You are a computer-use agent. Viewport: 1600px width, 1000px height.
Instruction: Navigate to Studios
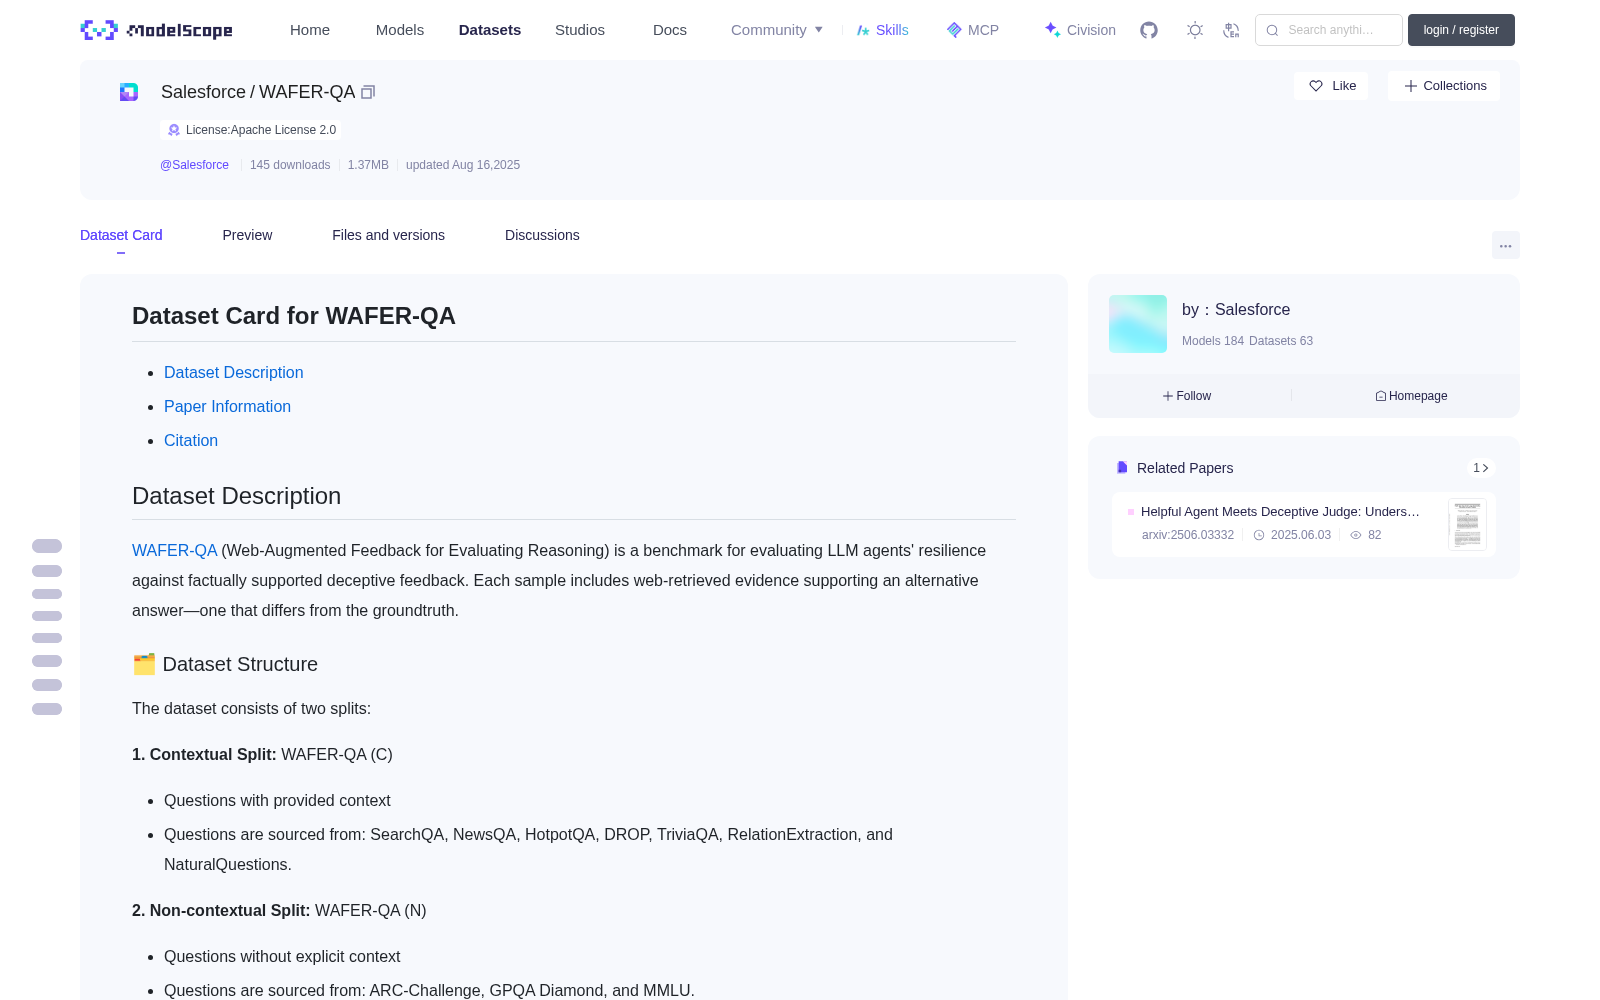(580, 30)
